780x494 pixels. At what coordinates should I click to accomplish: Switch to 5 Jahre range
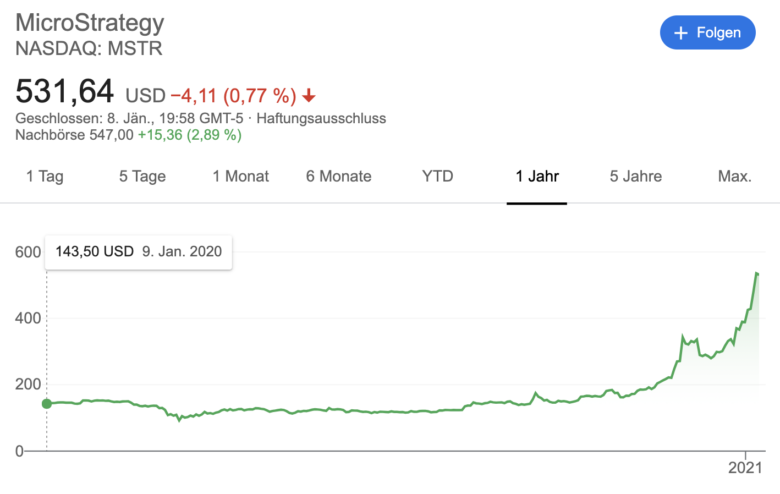tap(636, 176)
